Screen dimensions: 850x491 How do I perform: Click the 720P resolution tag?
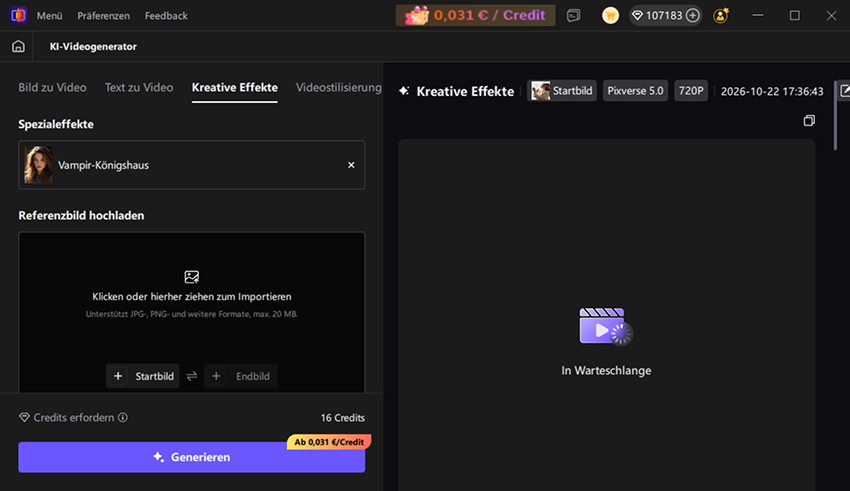(x=691, y=91)
